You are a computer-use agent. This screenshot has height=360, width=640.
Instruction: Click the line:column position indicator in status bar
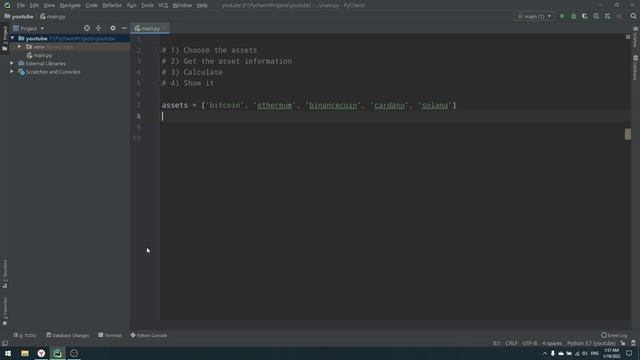[496, 343]
